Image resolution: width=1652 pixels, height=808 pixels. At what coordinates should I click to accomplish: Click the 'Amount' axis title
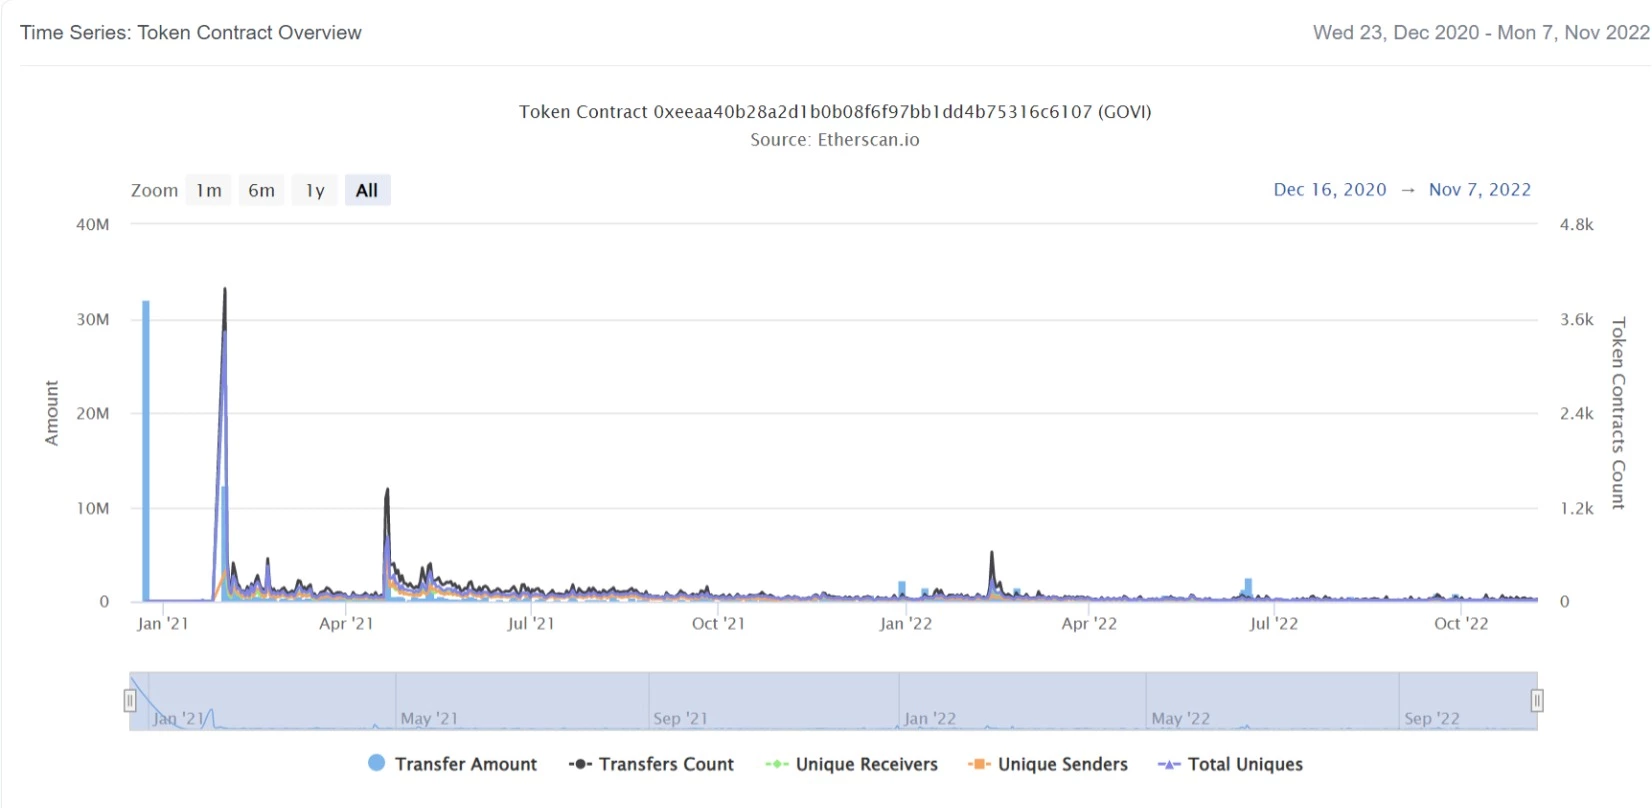coord(52,413)
